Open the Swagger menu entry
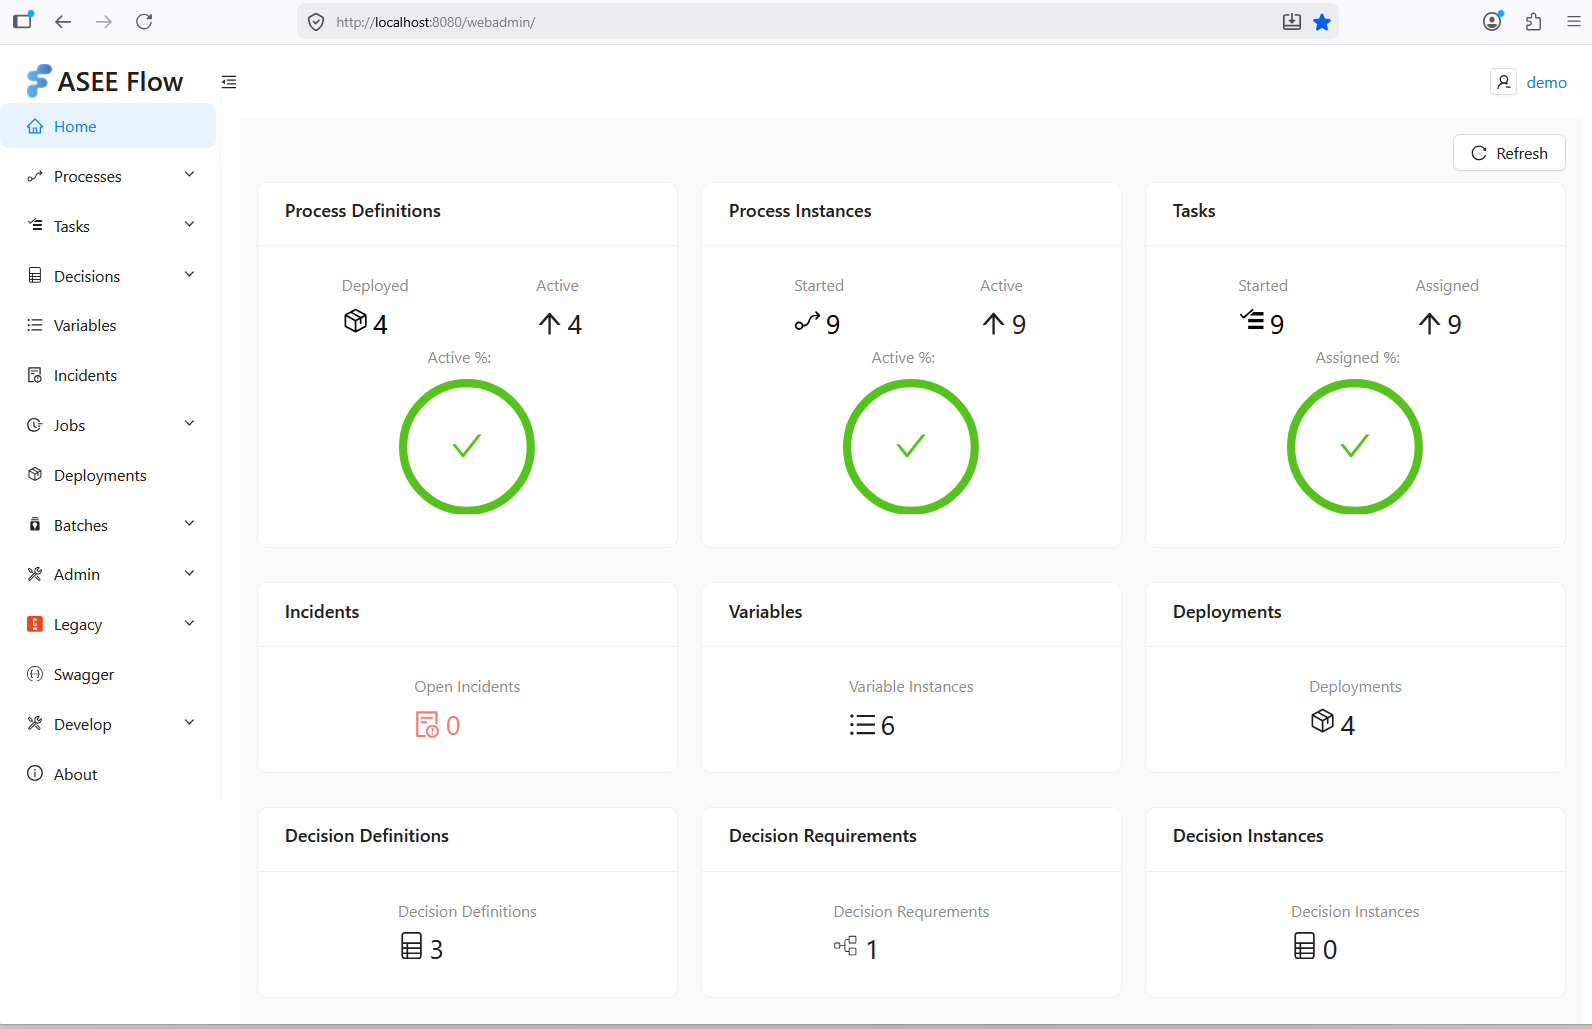 (108, 674)
